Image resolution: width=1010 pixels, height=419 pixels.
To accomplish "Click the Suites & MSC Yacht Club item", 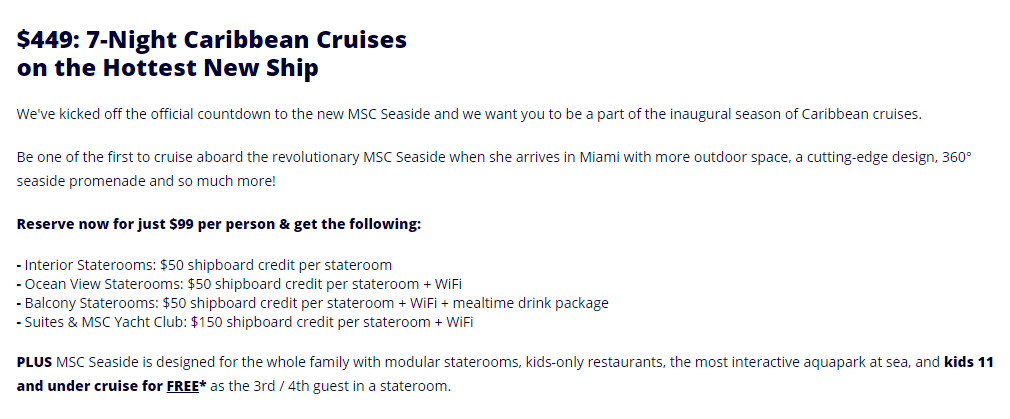I will (x=245, y=322).
